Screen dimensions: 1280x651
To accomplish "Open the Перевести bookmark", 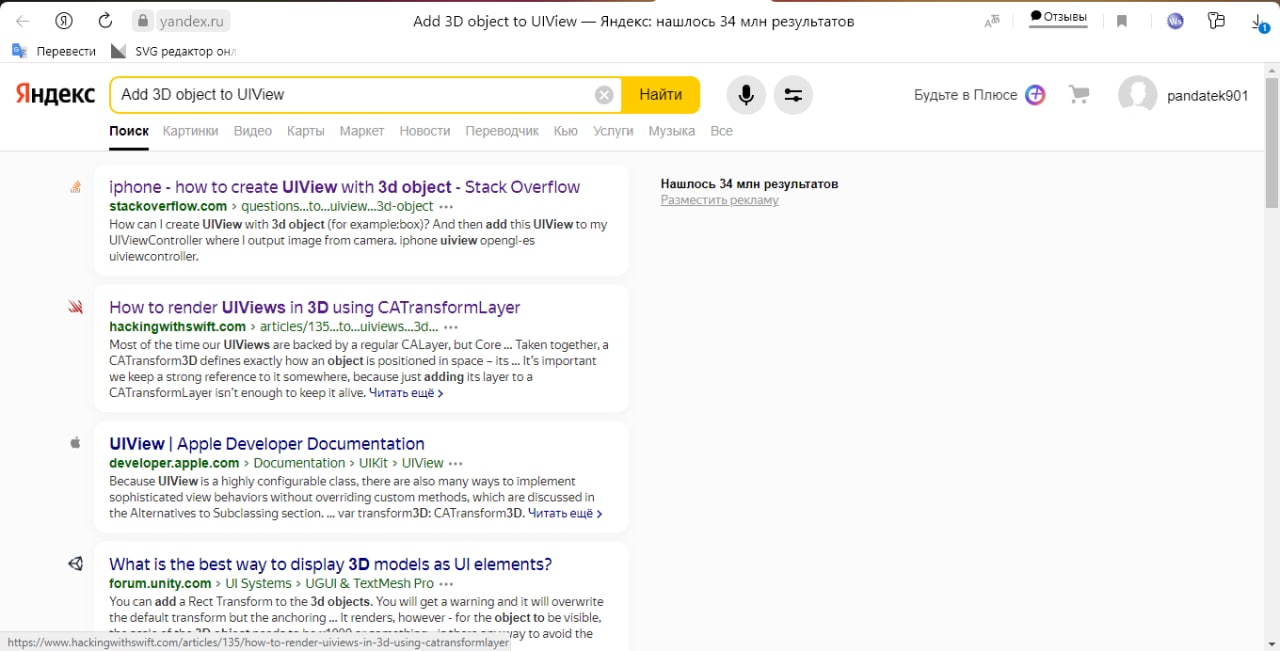I will pyautogui.click(x=55, y=51).
